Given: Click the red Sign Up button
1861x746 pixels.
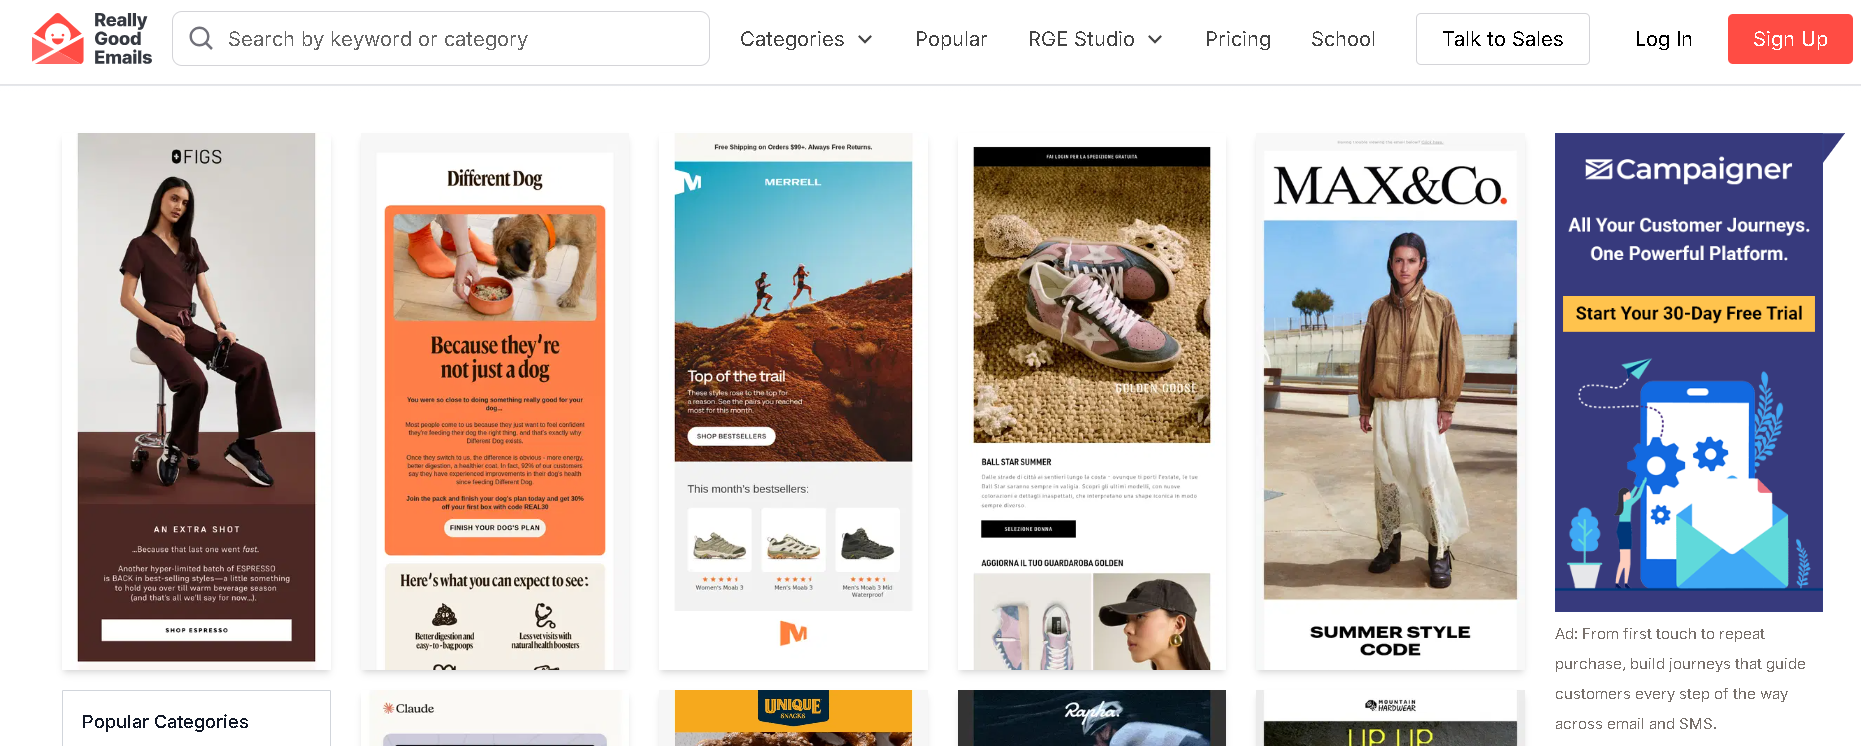Looking at the screenshot, I should pyautogui.click(x=1790, y=39).
